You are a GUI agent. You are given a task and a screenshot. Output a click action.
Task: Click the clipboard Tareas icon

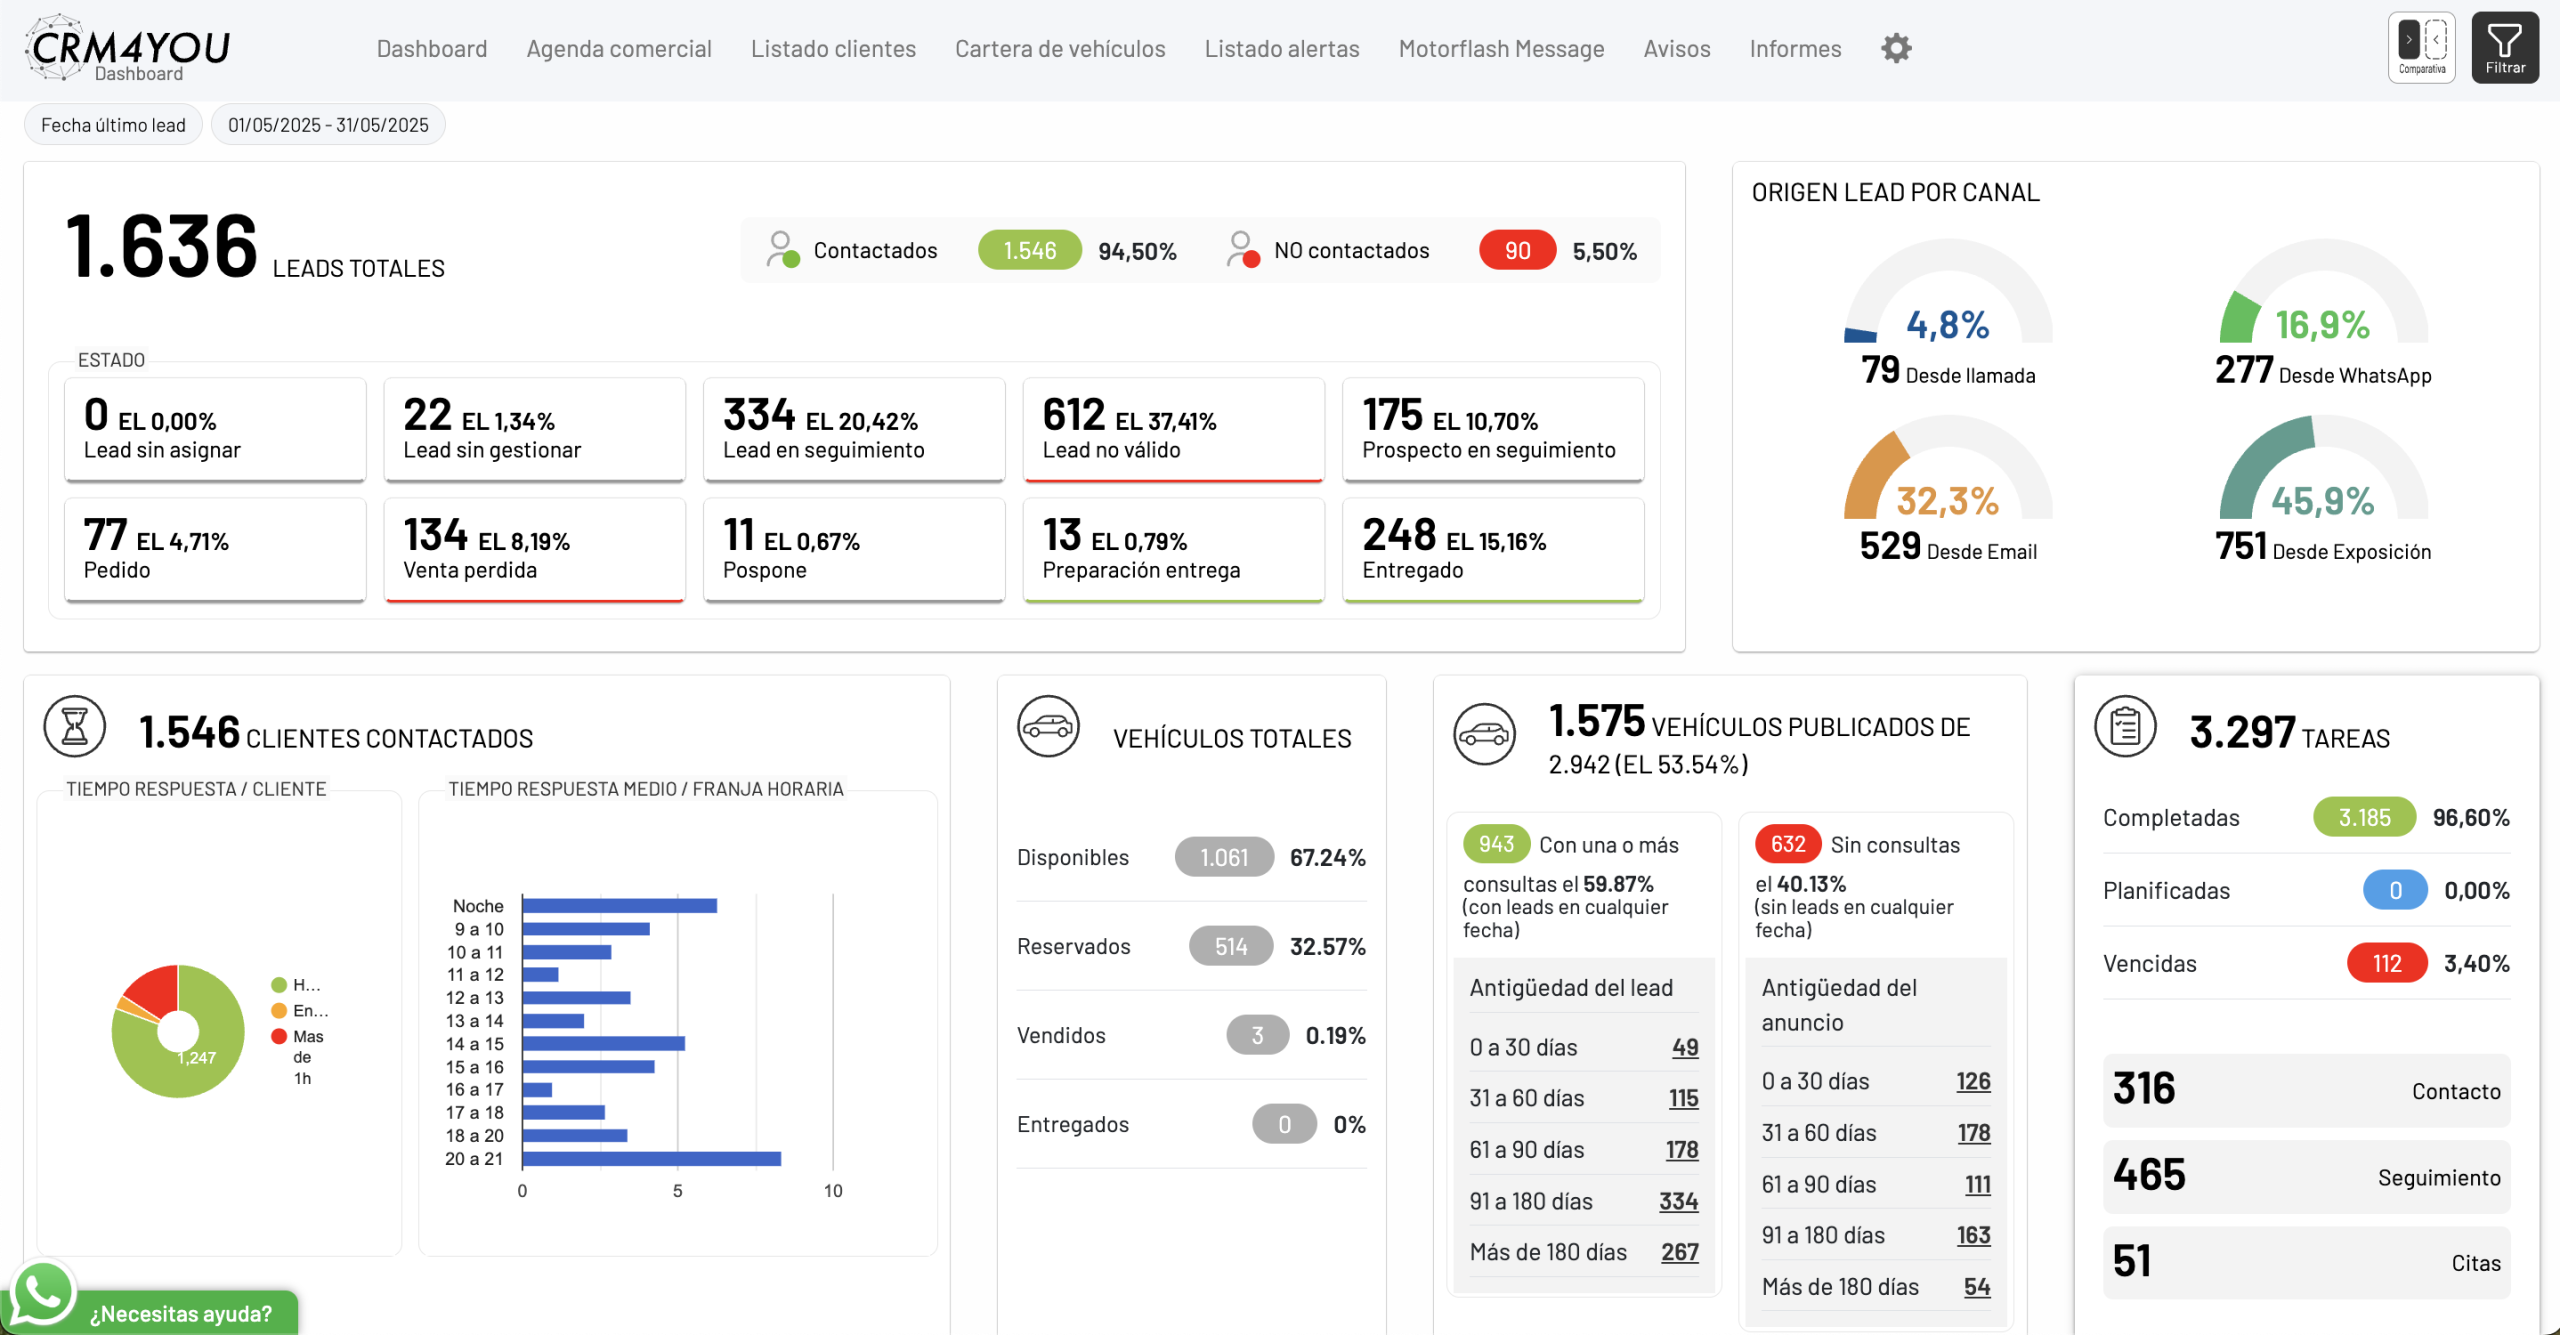click(2125, 726)
